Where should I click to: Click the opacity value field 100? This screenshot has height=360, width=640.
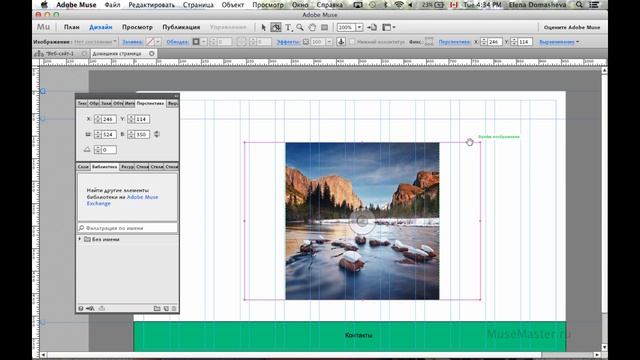click(317, 42)
